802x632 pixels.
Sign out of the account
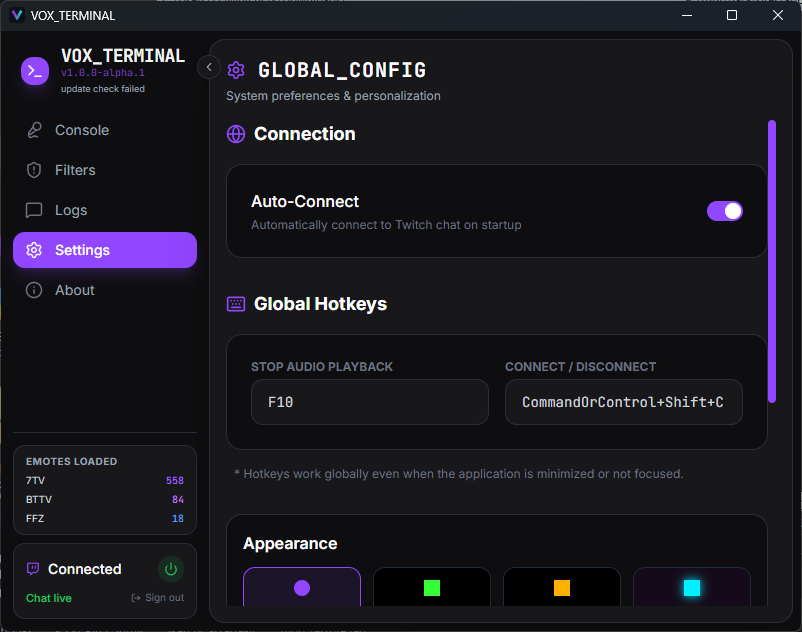[x=158, y=598]
